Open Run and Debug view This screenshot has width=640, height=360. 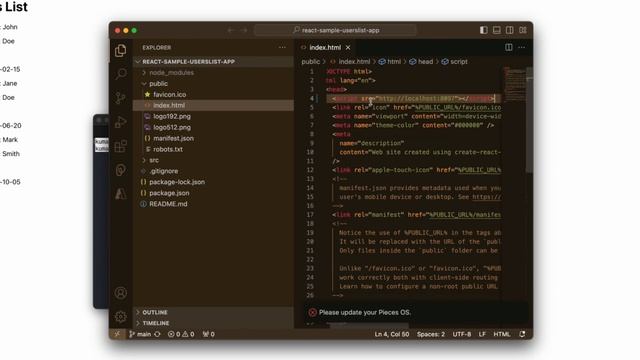pos(120,122)
